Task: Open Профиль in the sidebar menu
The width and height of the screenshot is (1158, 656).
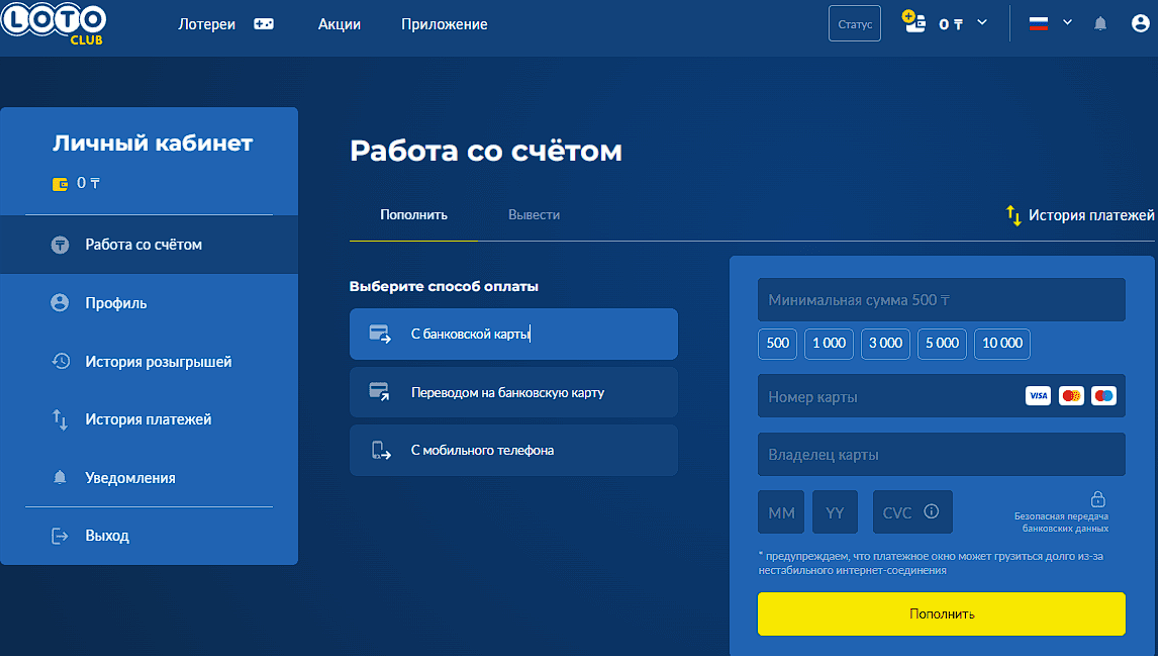Action: pyautogui.click(x=116, y=303)
